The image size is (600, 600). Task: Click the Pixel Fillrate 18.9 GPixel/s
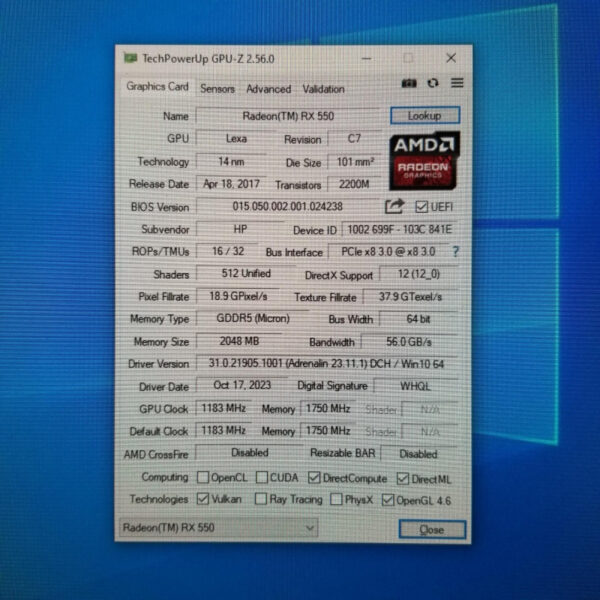coord(238,296)
